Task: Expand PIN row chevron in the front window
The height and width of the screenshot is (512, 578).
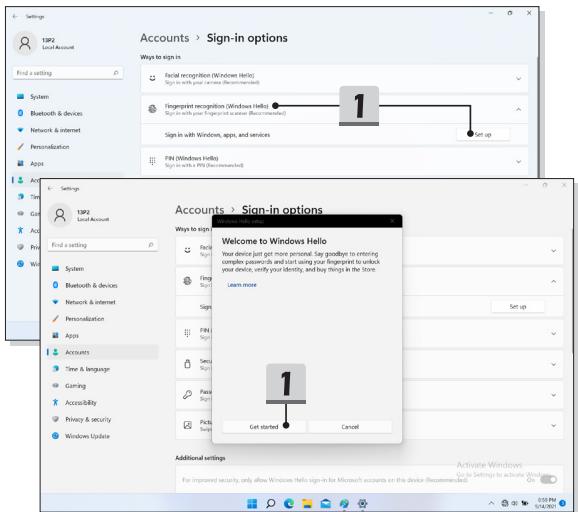Action: 553,333
